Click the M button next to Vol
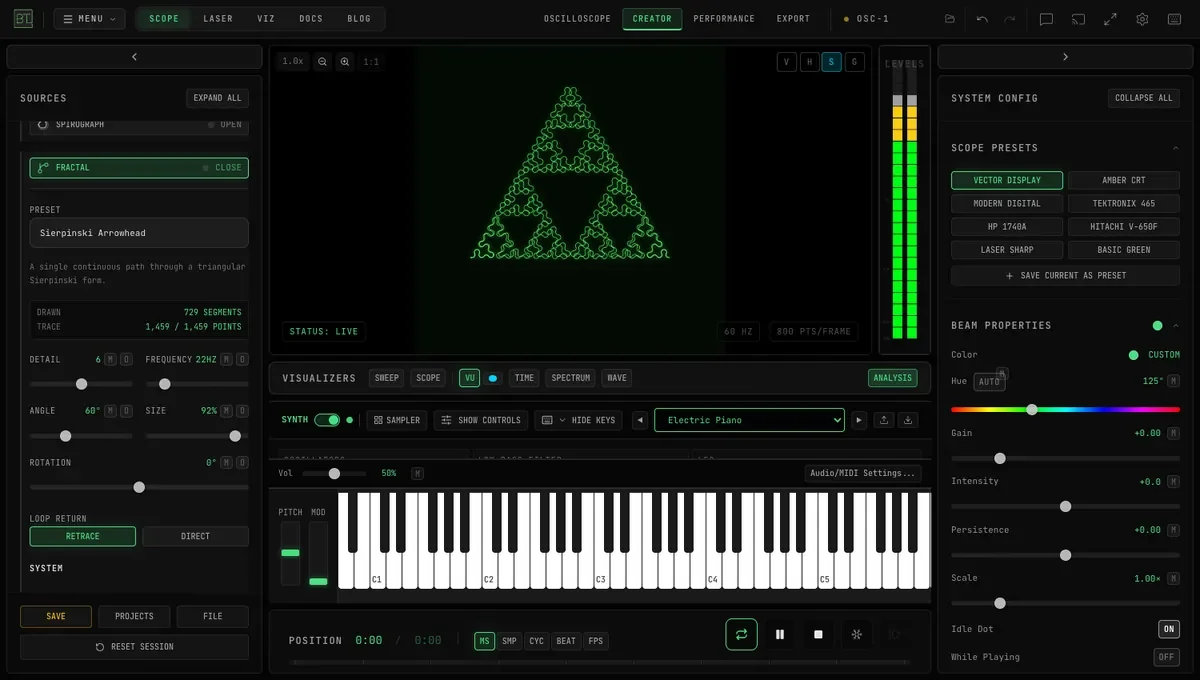Screen dimensions: 1200x680 click(417, 473)
